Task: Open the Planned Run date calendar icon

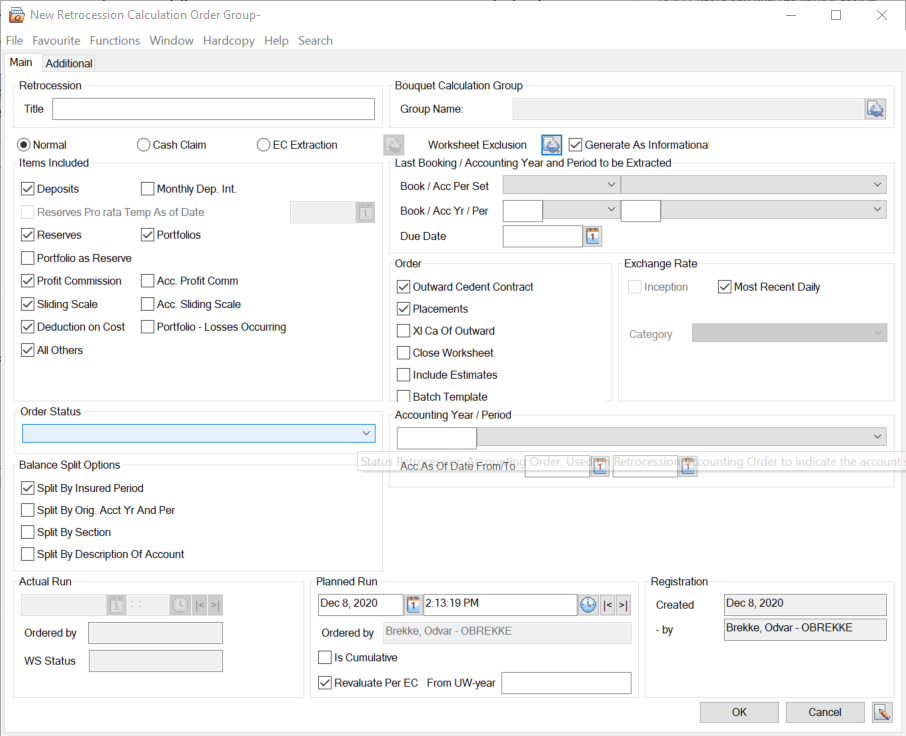Action: click(x=414, y=604)
